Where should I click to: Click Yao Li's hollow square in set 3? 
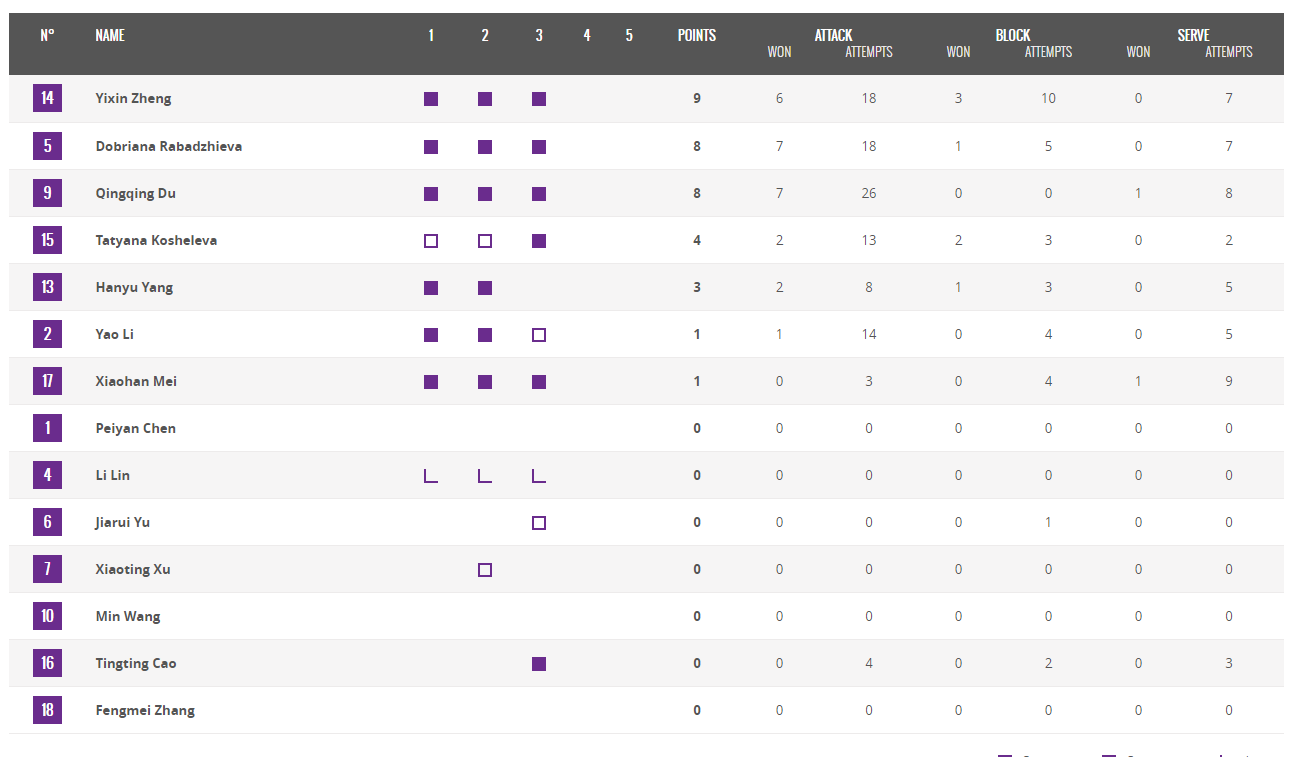tap(539, 335)
